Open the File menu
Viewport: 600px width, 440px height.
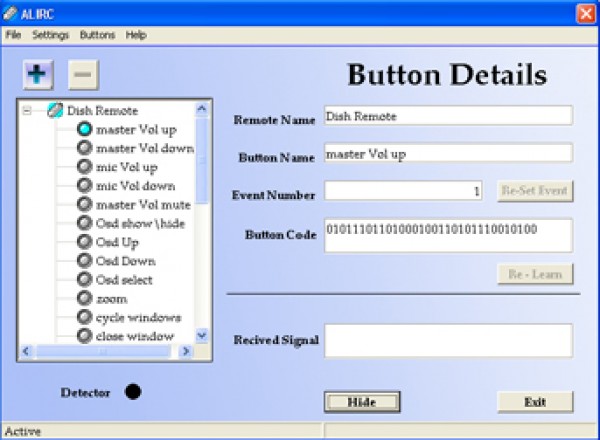(x=13, y=35)
